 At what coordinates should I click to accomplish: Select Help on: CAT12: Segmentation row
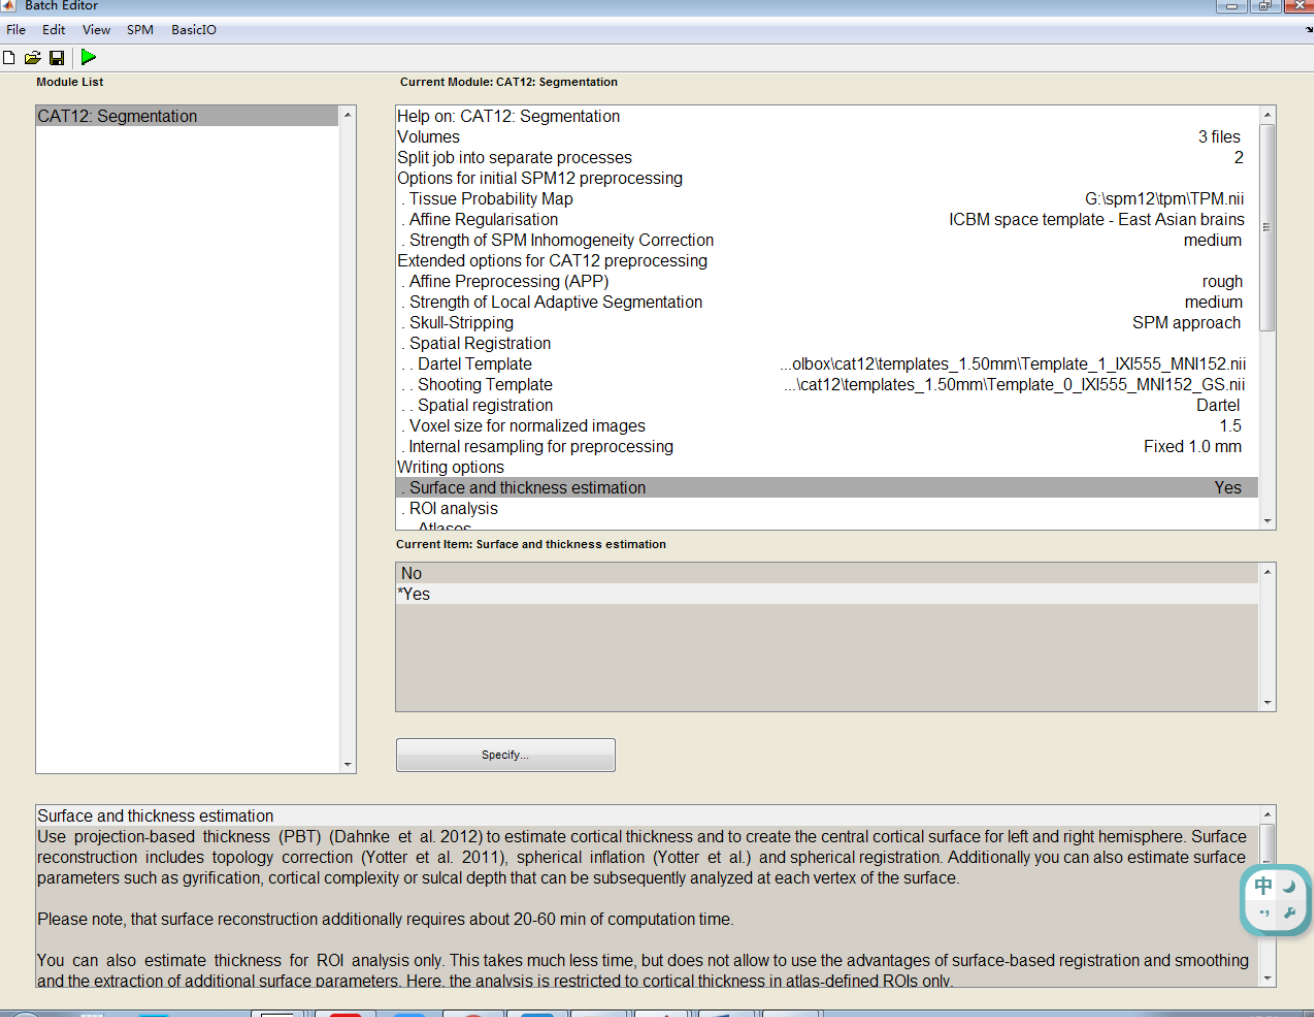click(827, 116)
